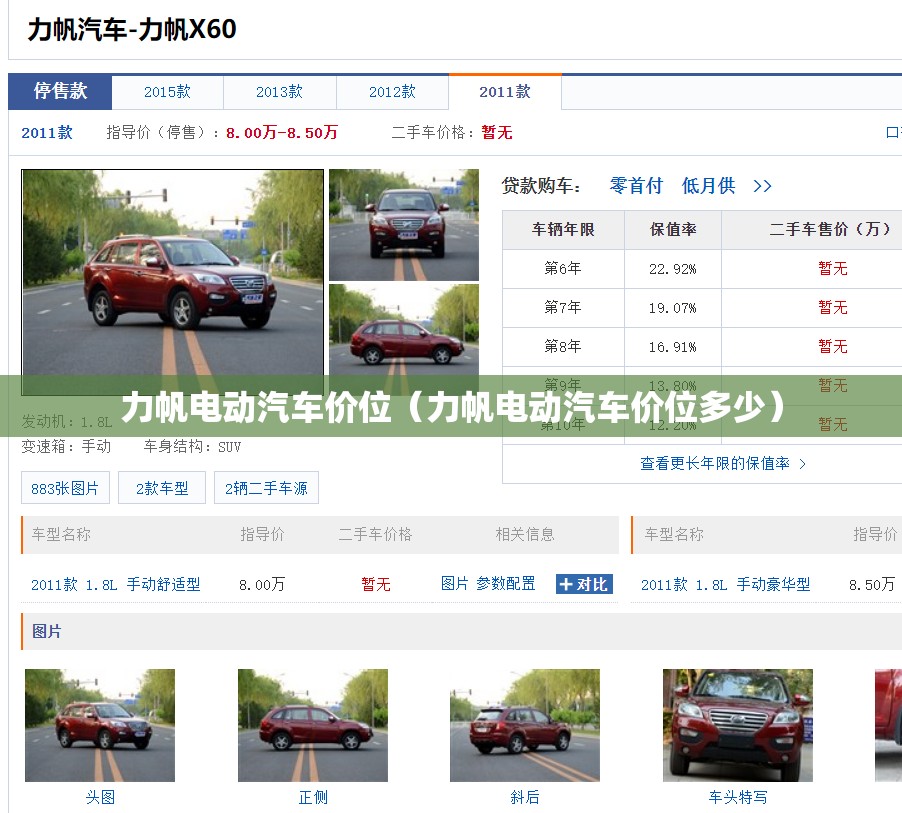Open the 2款车型 button
Viewport: 902px width, 813px height.
tap(162, 488)
